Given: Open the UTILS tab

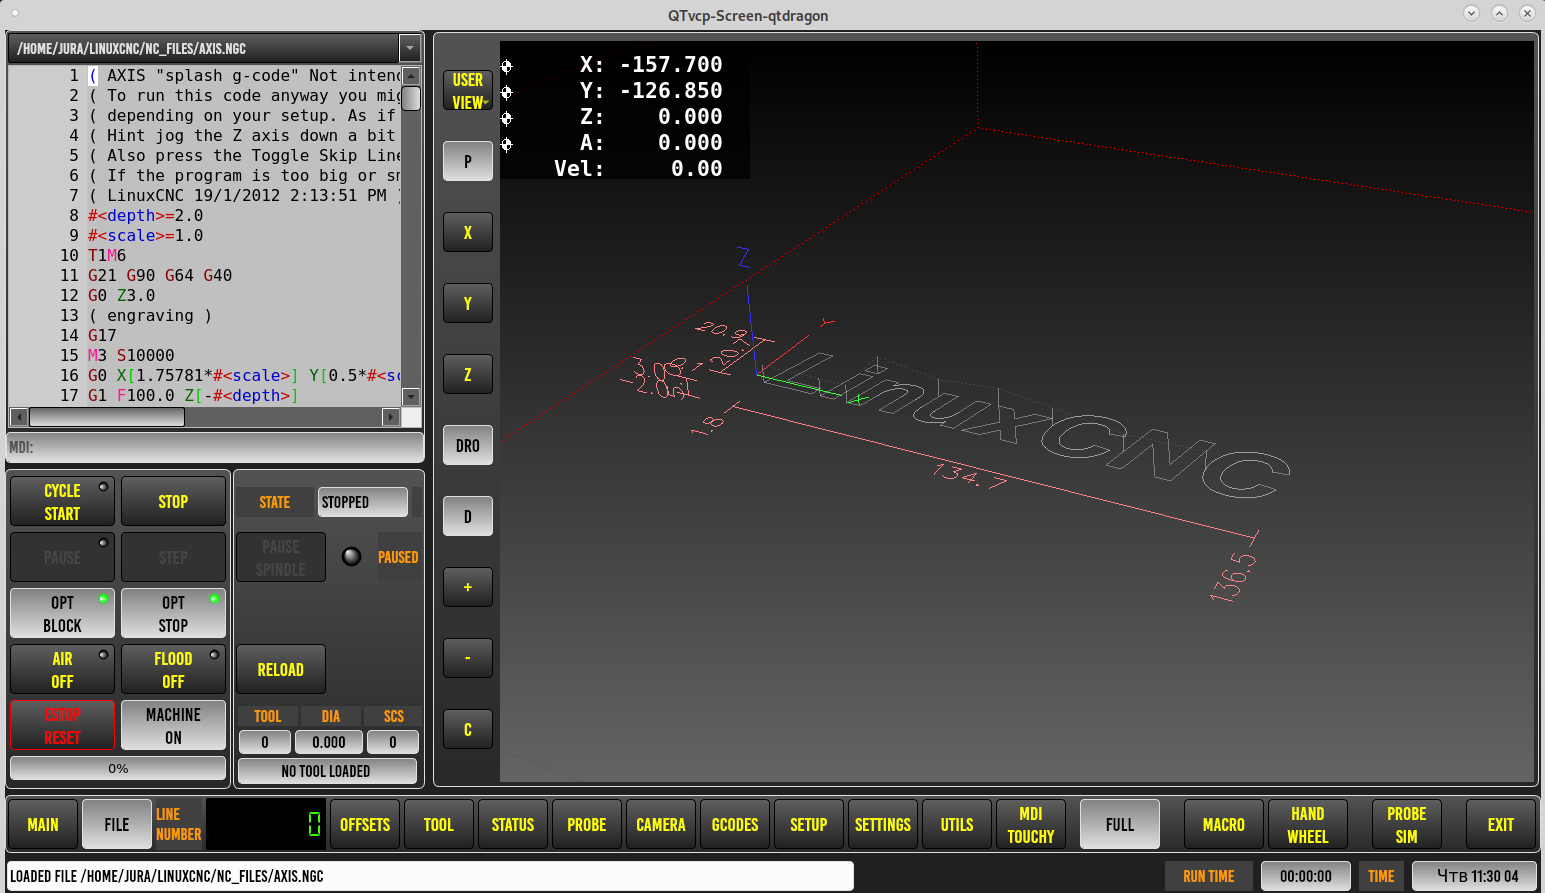Looking at the screenshot, I should click(957, 825).
